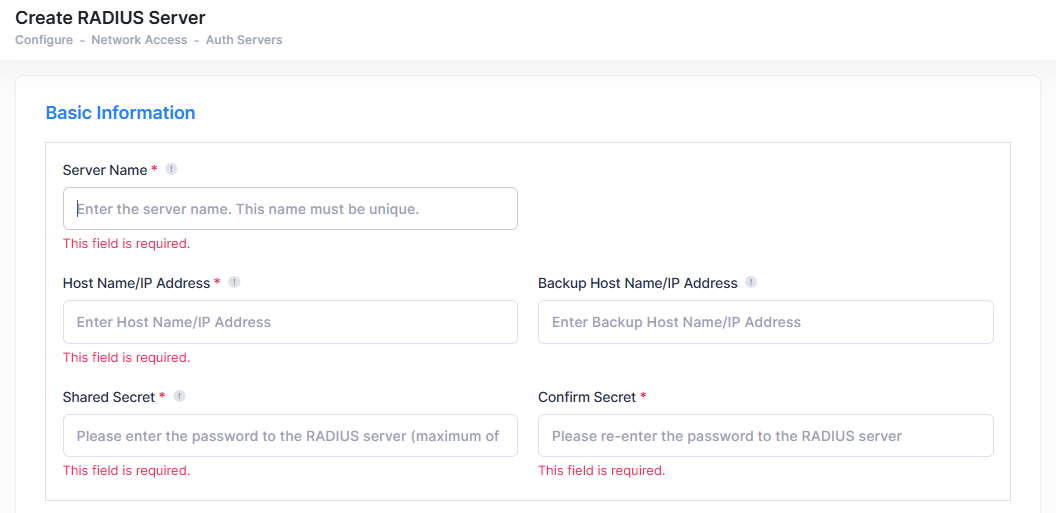This screenshot has height=513, width=1056.
Task: Navigate to Auth Servers breadcrumb
Action: tap(244, 40)
